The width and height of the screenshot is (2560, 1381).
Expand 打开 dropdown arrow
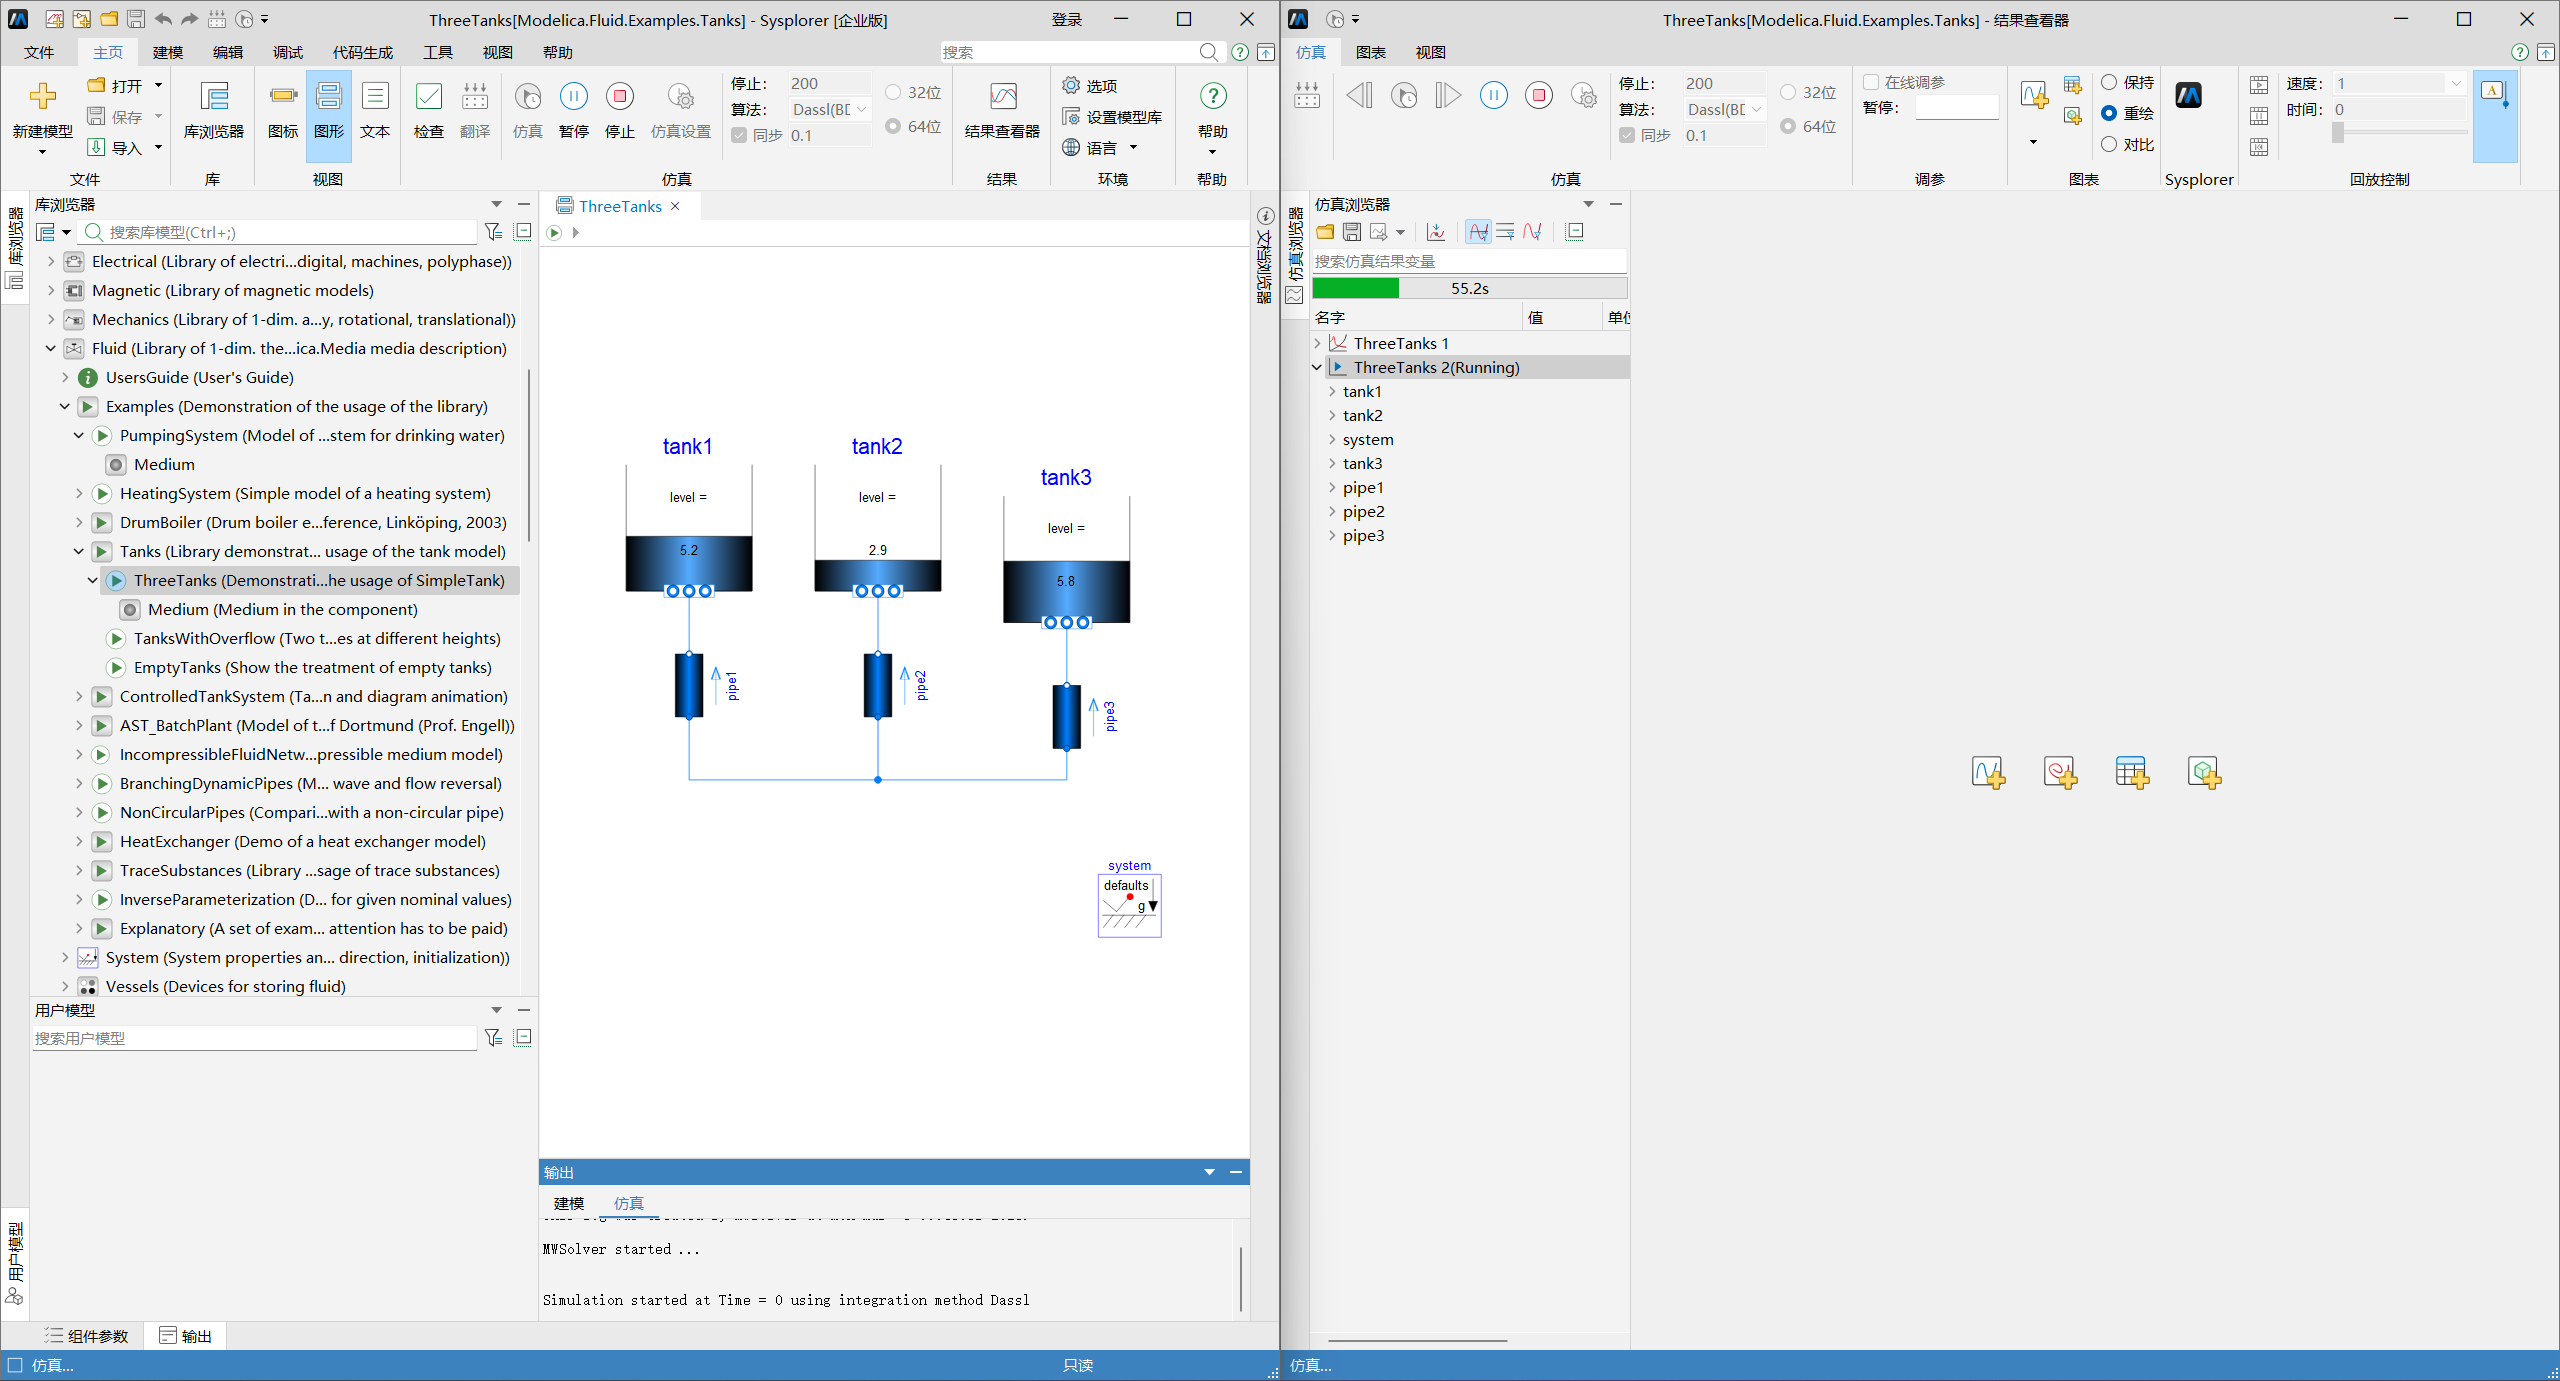(158, 86)
